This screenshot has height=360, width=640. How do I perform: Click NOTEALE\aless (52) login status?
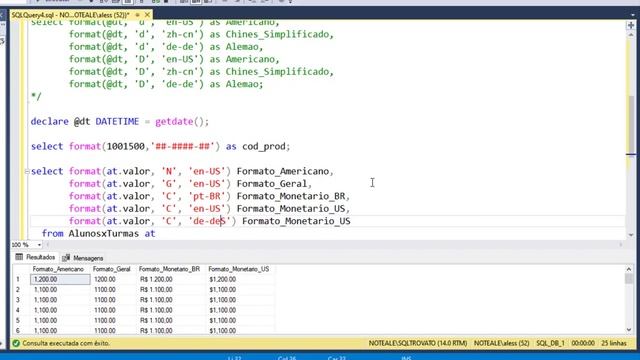pyautogui.click(x=502, y=343)
